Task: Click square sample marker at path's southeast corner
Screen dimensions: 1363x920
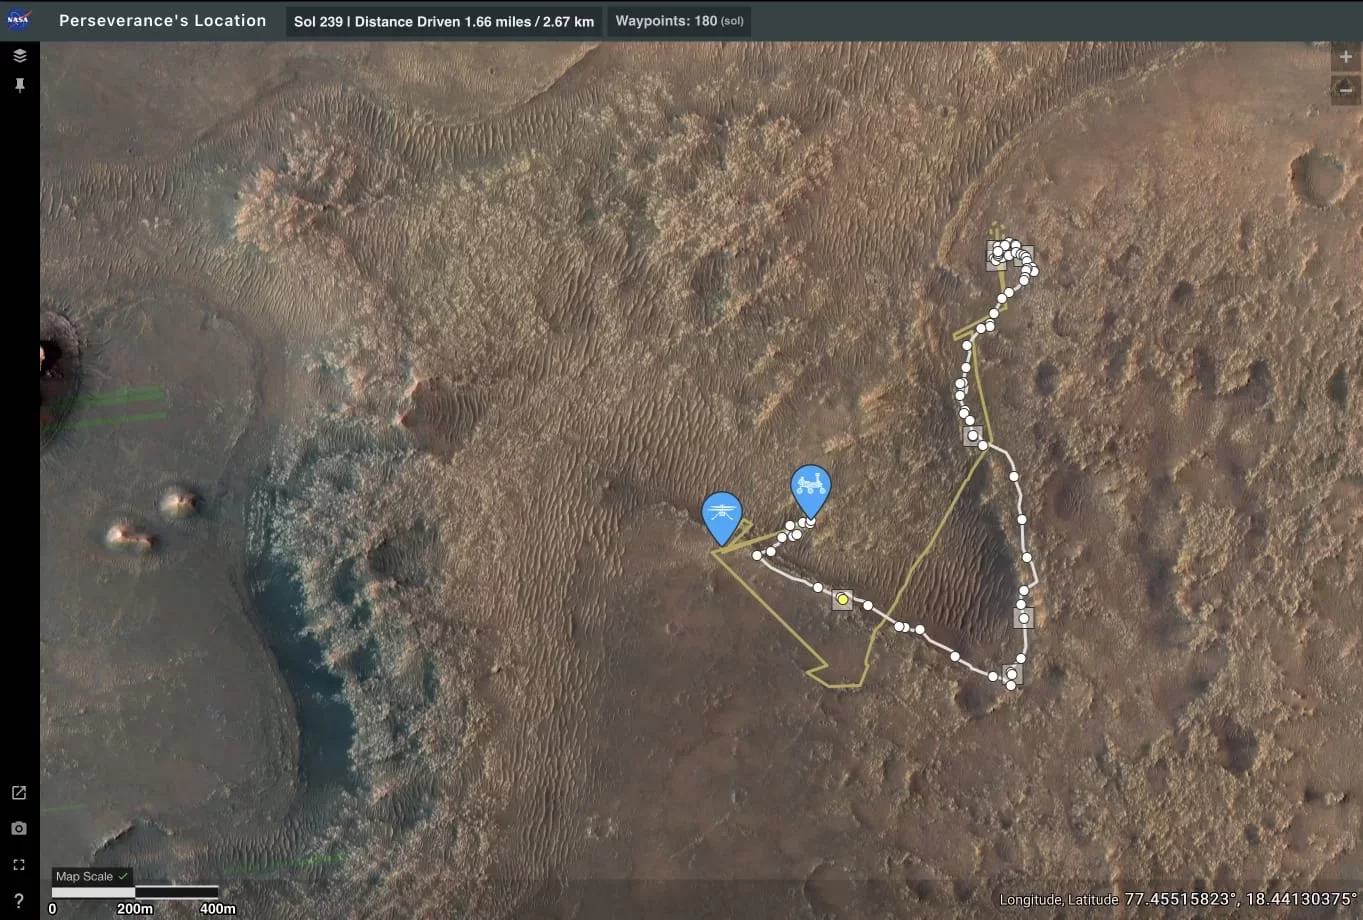Action: point(1012,674)
